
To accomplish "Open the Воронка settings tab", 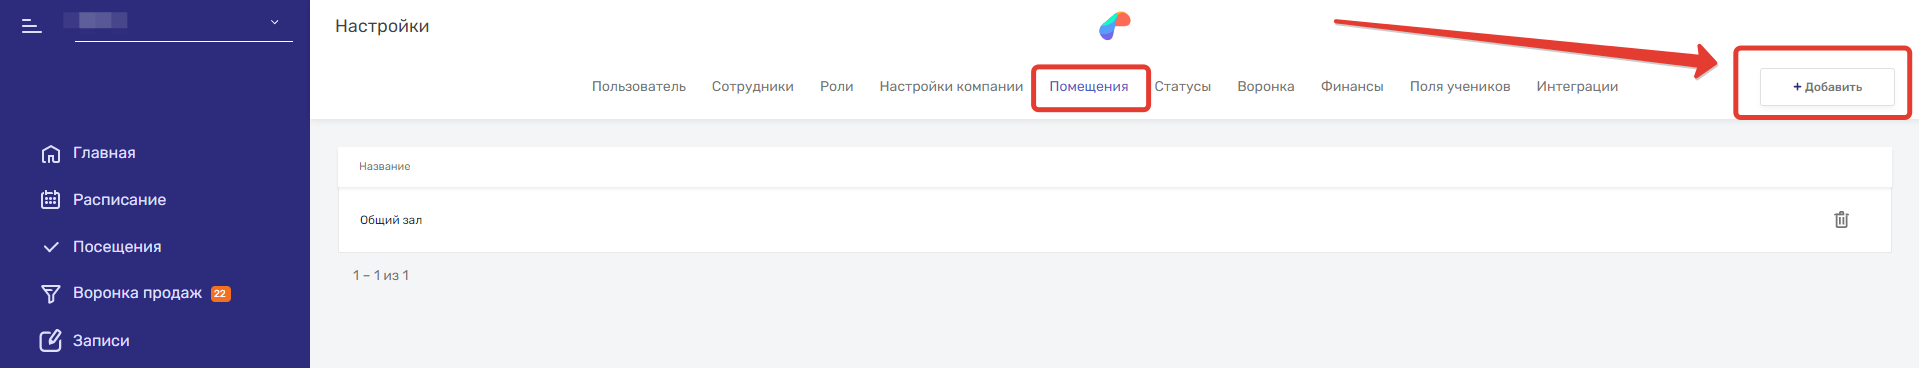I will click(x=1266, y=87).
